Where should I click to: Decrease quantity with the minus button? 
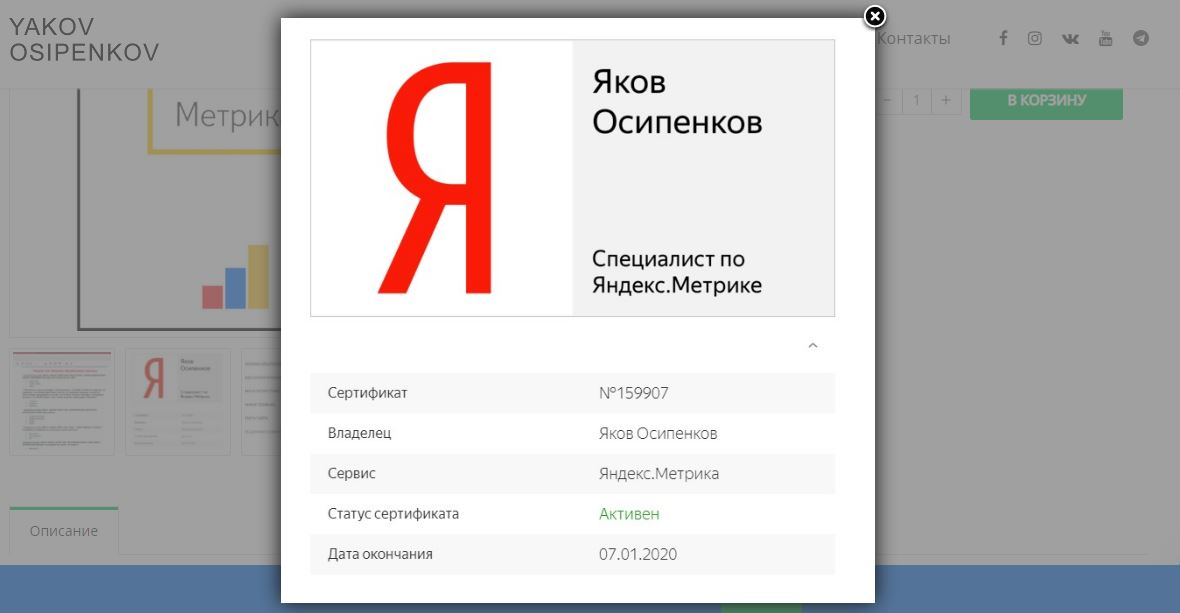pos(887,100)
